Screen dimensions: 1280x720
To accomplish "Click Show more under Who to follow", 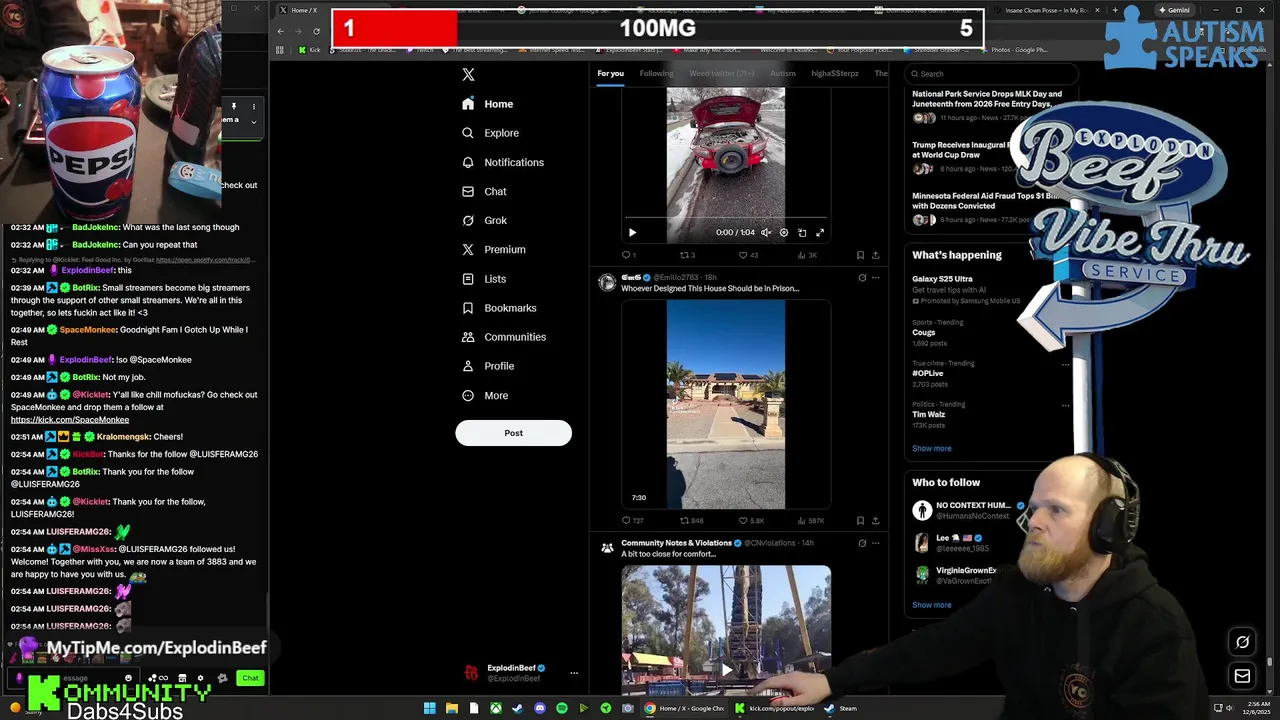I will [931, 605].
